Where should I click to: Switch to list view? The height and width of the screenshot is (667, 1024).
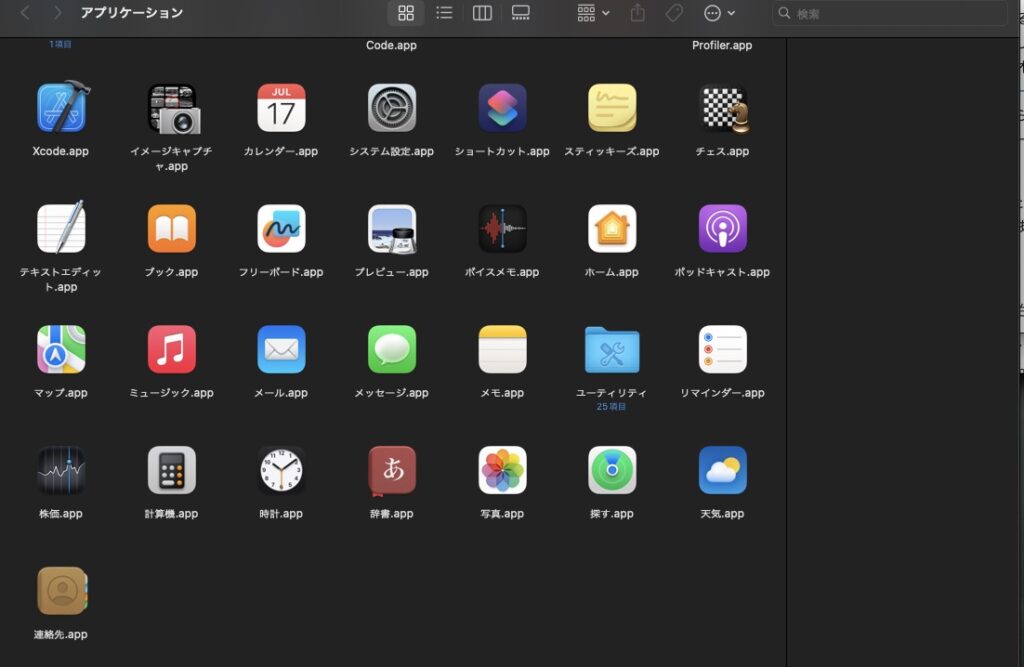tap(444, 13)
